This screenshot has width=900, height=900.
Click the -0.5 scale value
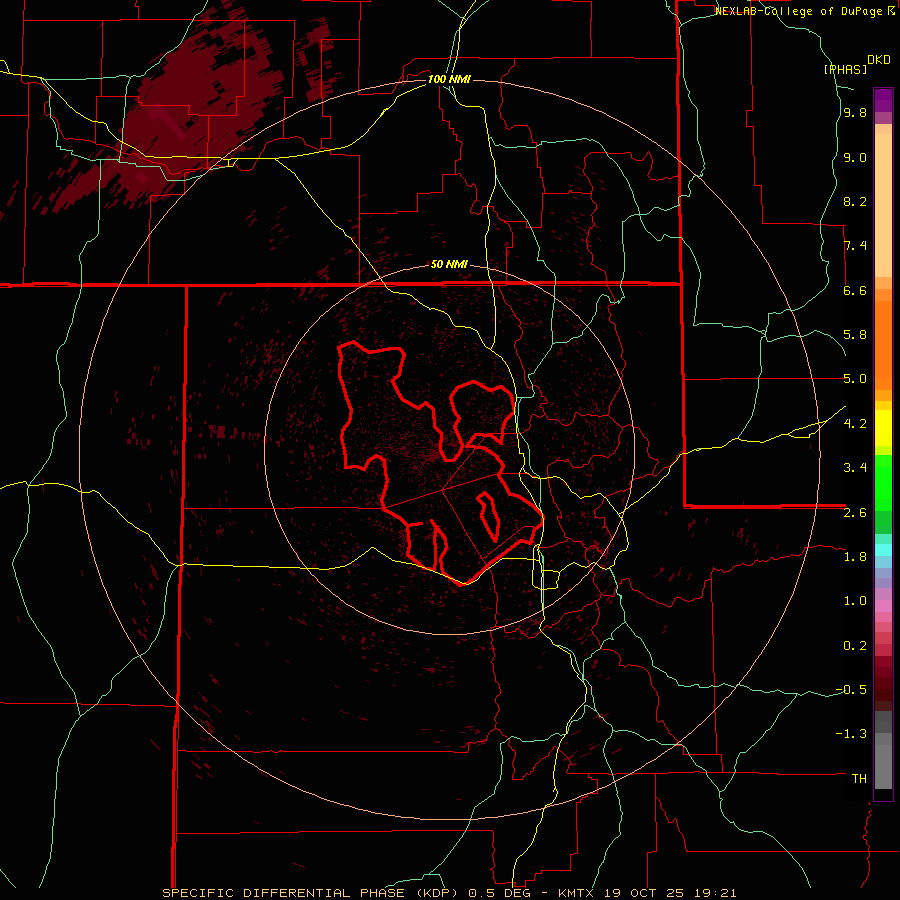[851, 690]
